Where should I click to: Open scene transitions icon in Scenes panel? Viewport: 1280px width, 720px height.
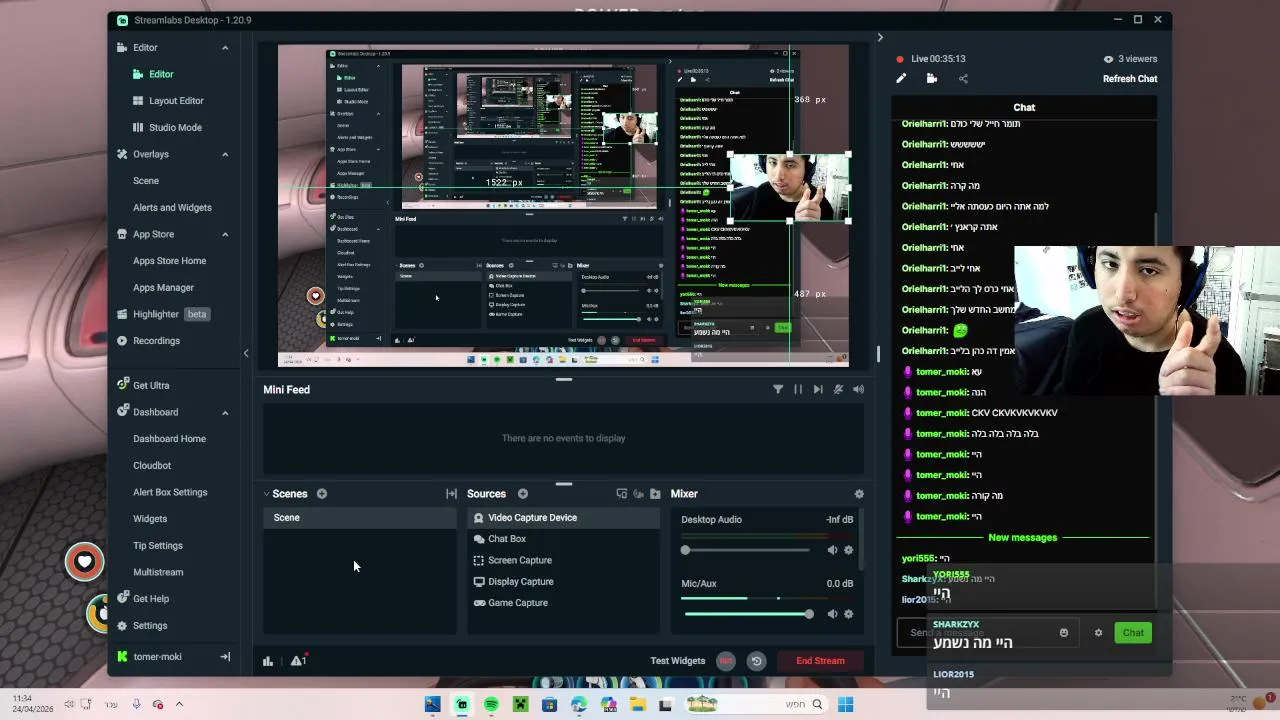451,494
